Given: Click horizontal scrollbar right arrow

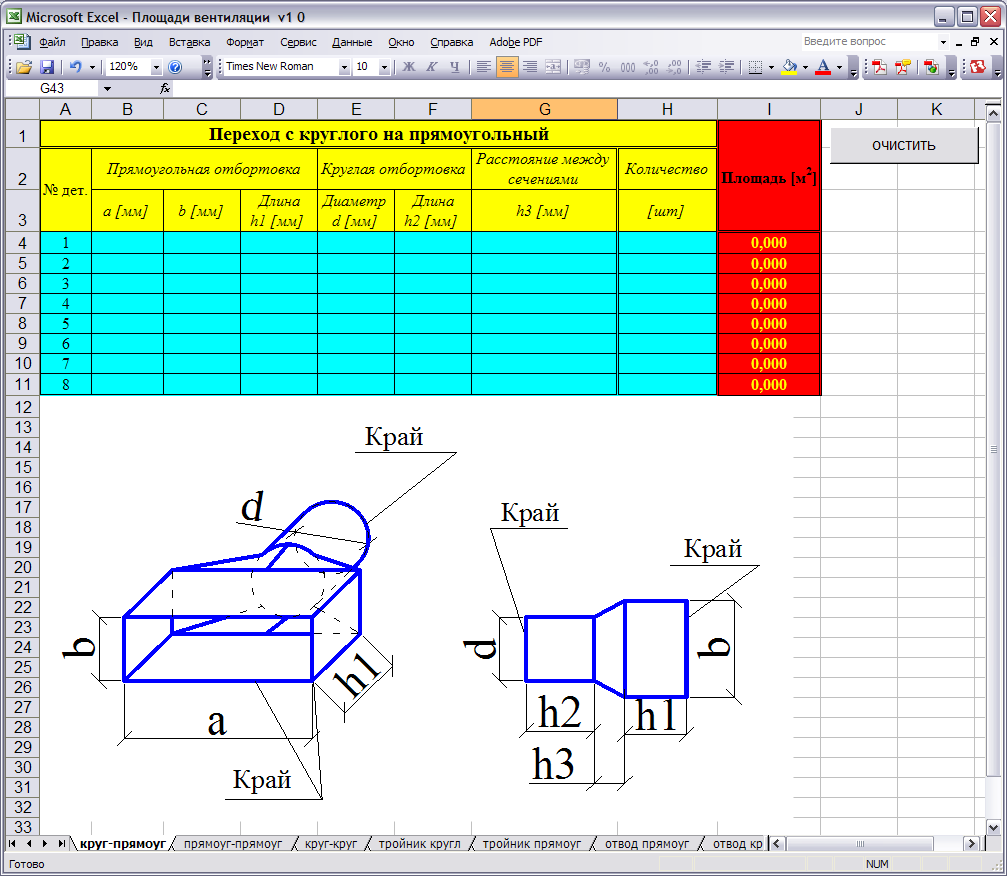Looking at the screenshot, I should [x=971, y=843].
